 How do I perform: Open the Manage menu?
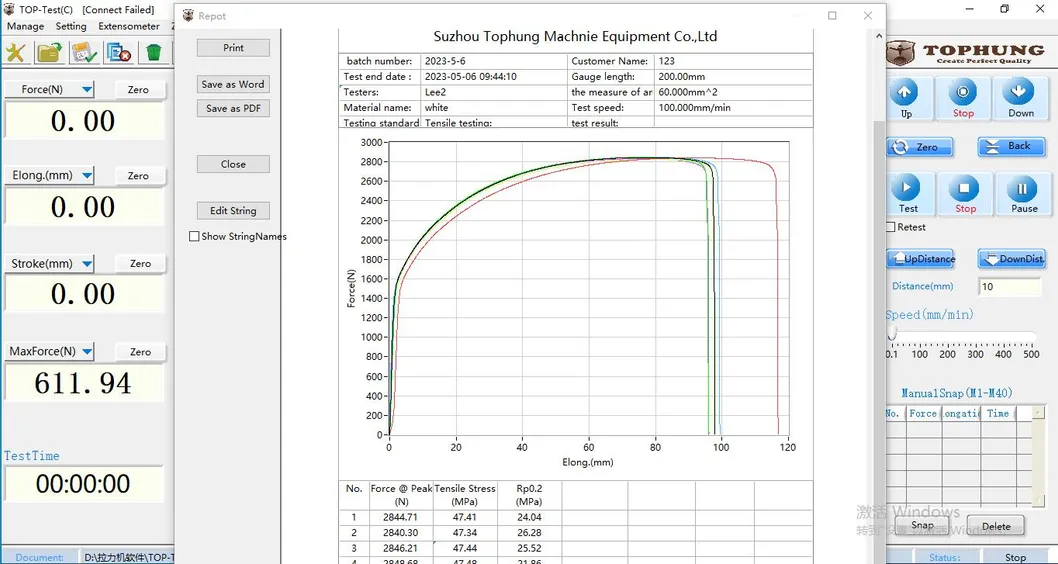click(x=26, y=26)
